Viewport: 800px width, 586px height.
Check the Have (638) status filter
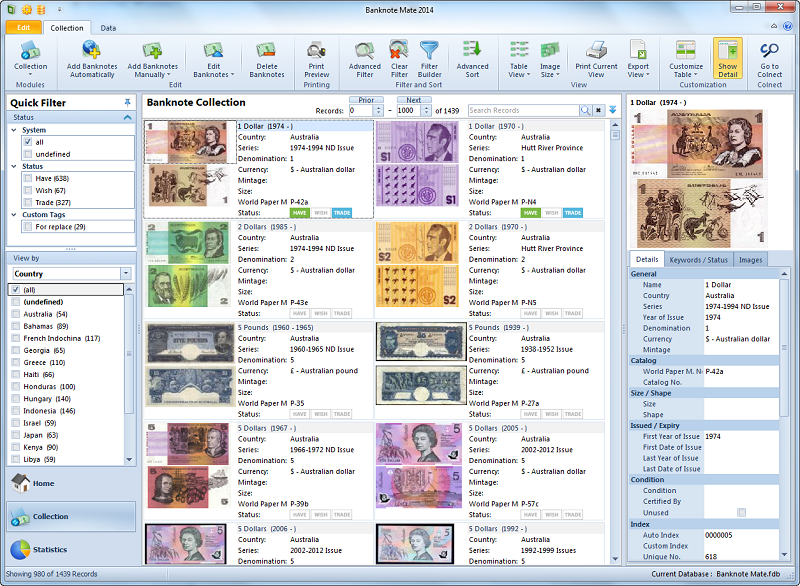click(28, 178)
